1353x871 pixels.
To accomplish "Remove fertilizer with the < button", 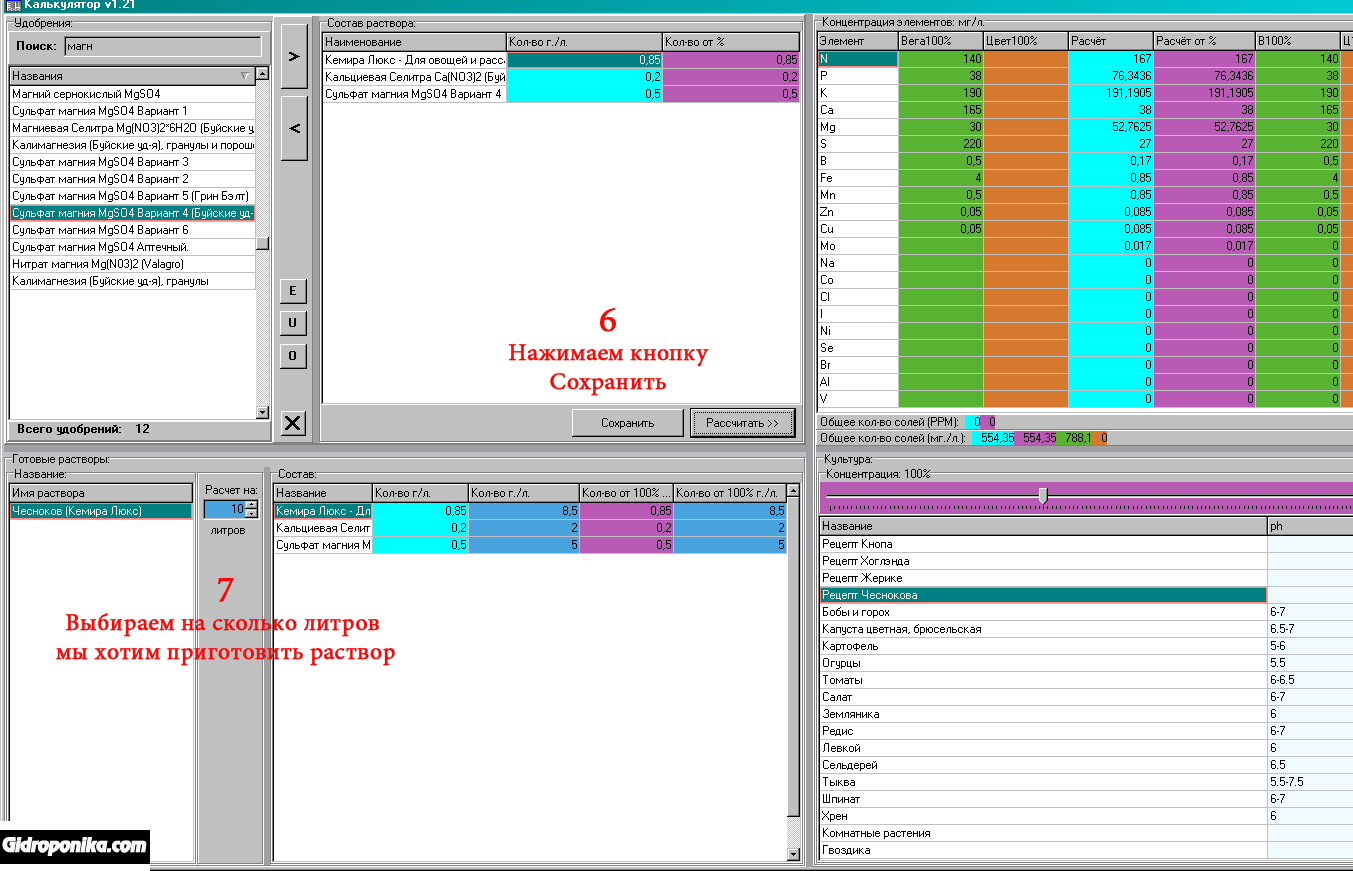I will tap(294, 128).
